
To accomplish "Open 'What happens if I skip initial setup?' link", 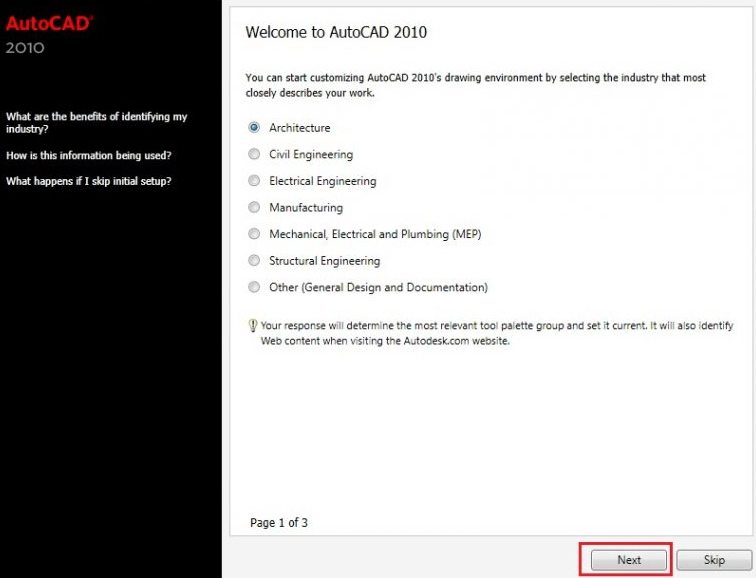I will click(89, 181).
